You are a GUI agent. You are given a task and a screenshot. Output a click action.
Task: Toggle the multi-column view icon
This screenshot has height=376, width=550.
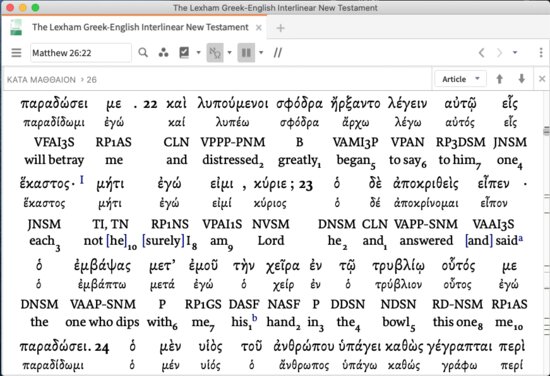(246, 53)
